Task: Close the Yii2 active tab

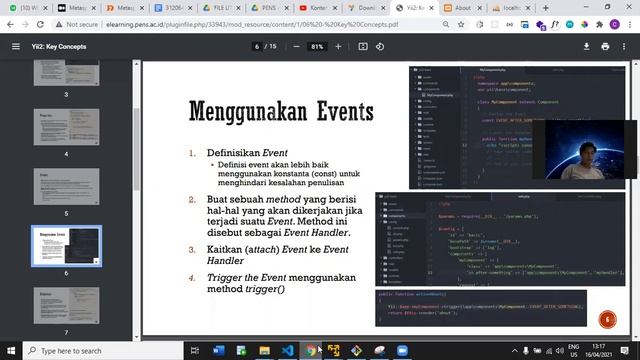Action: pyautogui.click(x=431, y=8)
